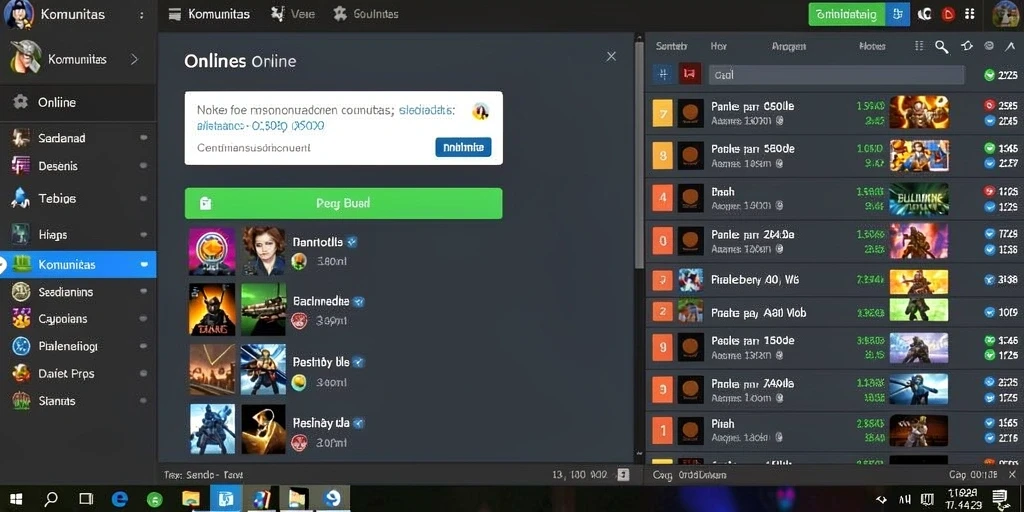Click the blue button in notice card

coord(463,148)
